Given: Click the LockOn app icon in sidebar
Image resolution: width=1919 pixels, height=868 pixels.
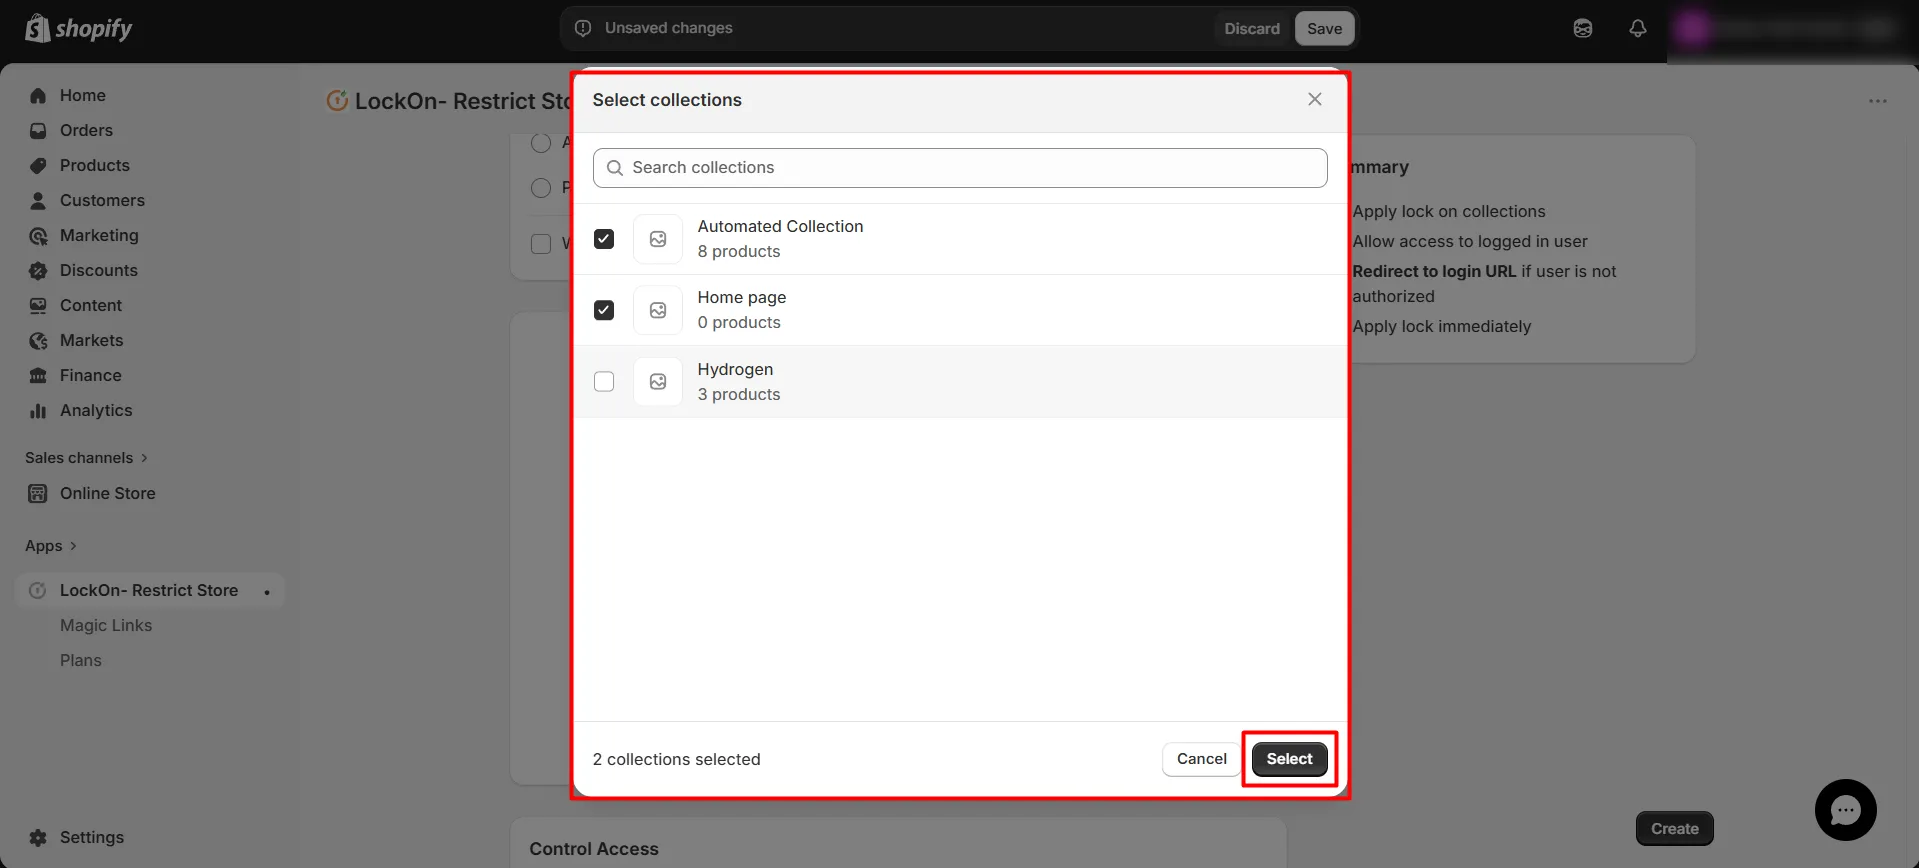Looking at the screenshot, I should coord(38,591).
